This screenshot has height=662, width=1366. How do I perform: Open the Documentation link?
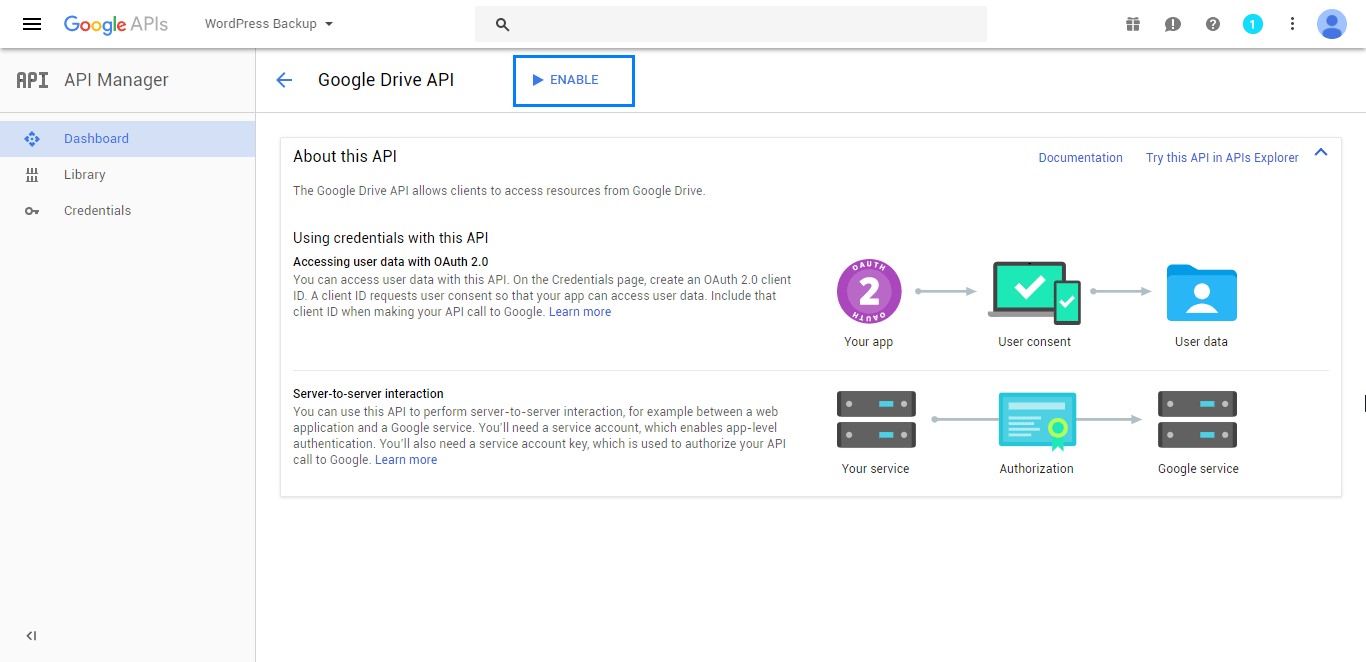1080,158
